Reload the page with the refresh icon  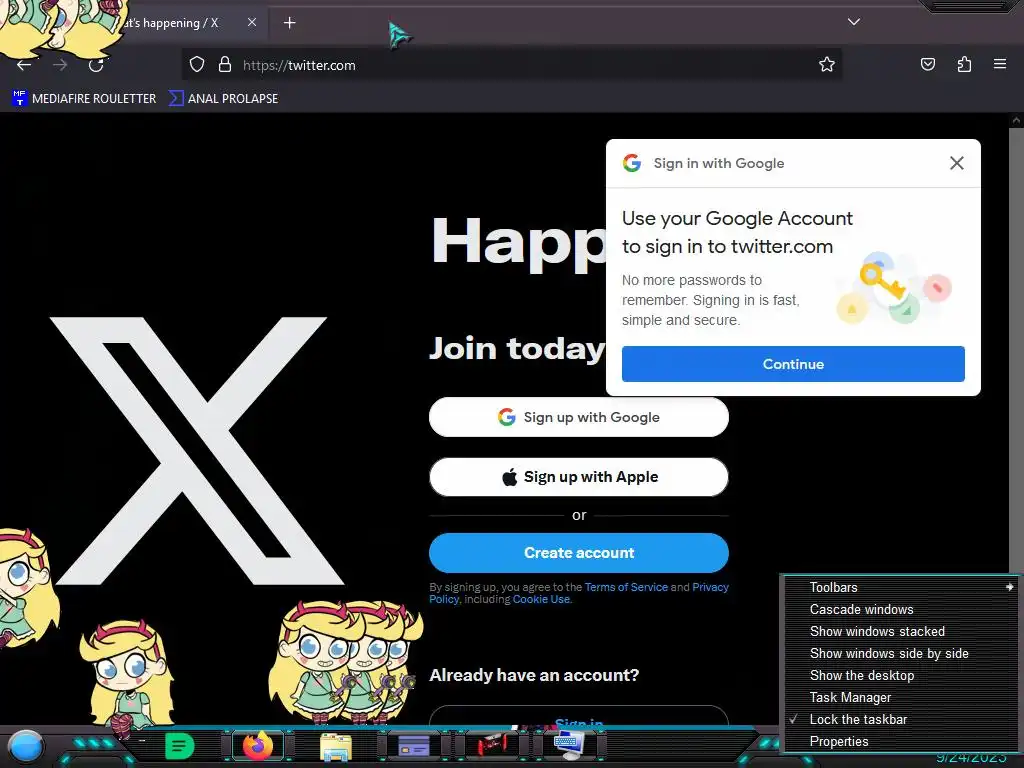coord(96,65)
